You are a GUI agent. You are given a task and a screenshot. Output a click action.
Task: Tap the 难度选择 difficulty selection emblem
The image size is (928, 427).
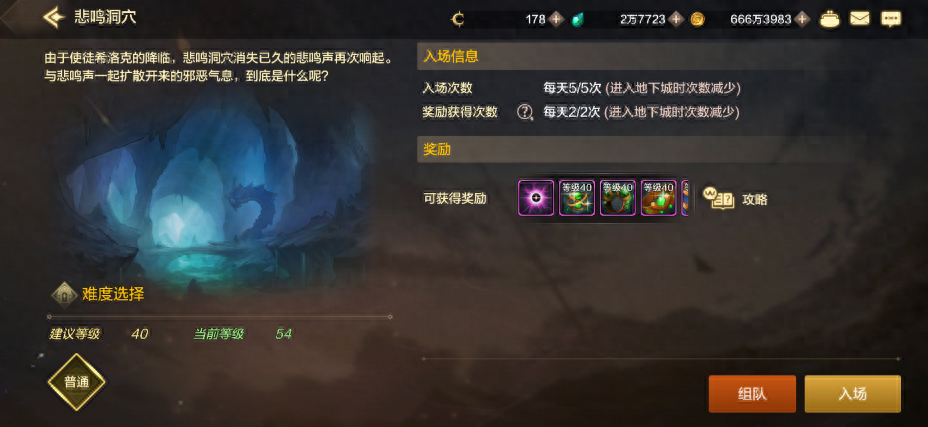(64, 294)
